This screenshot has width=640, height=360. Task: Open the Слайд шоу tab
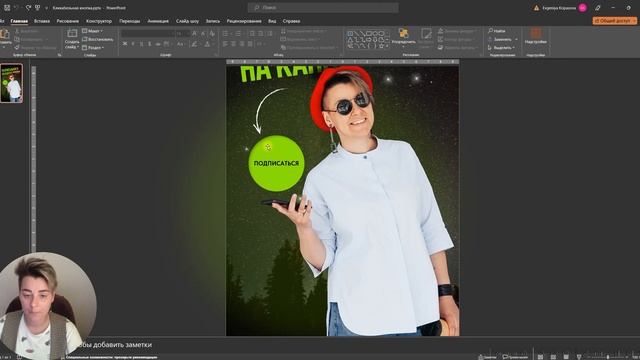pos(187,21)
